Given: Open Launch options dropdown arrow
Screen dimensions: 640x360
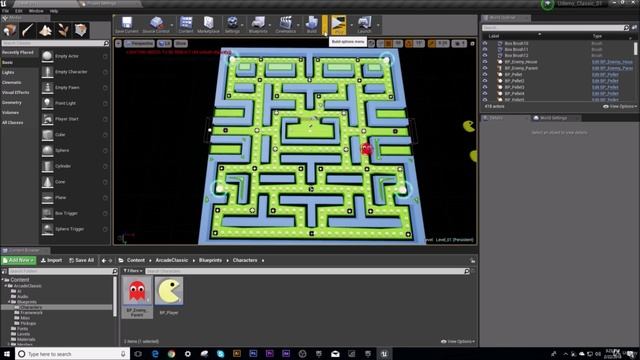Looking at the screenshot, I should [378, 25].
